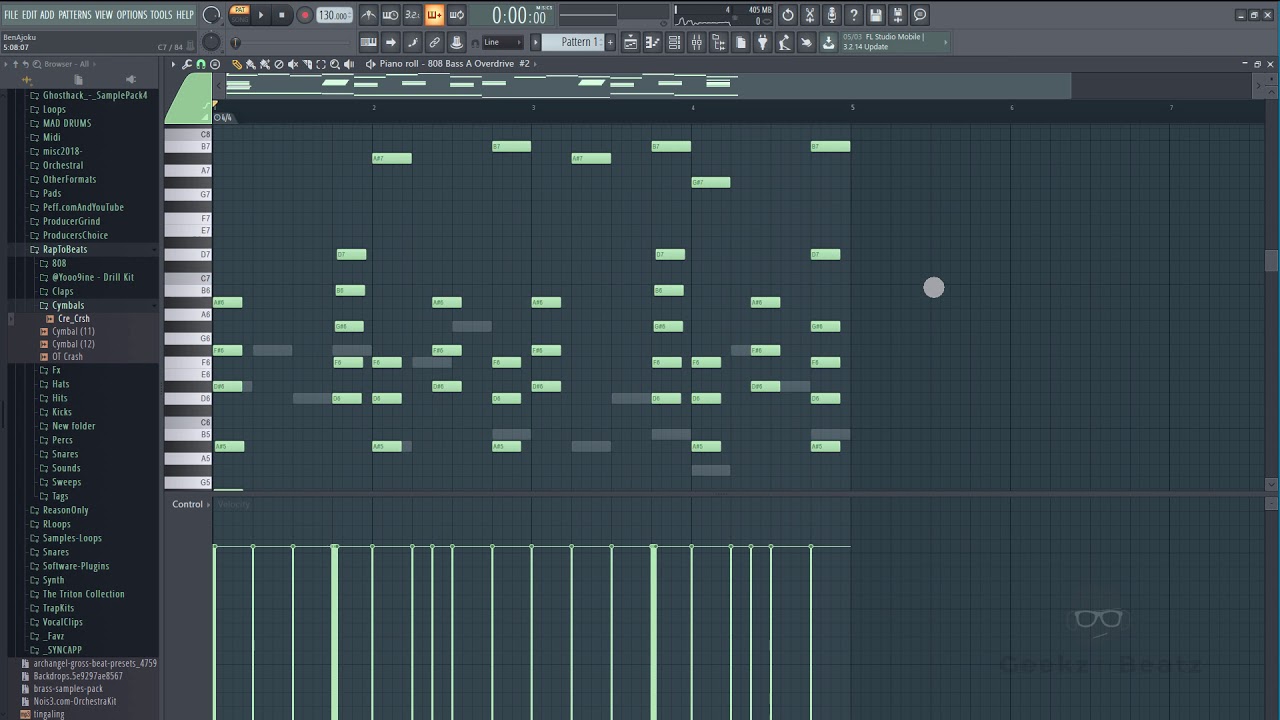Screen dimensions: 1280x720
Task: Click the microphone recording icon
Action: pyautogui.click(x=832, y=15)
